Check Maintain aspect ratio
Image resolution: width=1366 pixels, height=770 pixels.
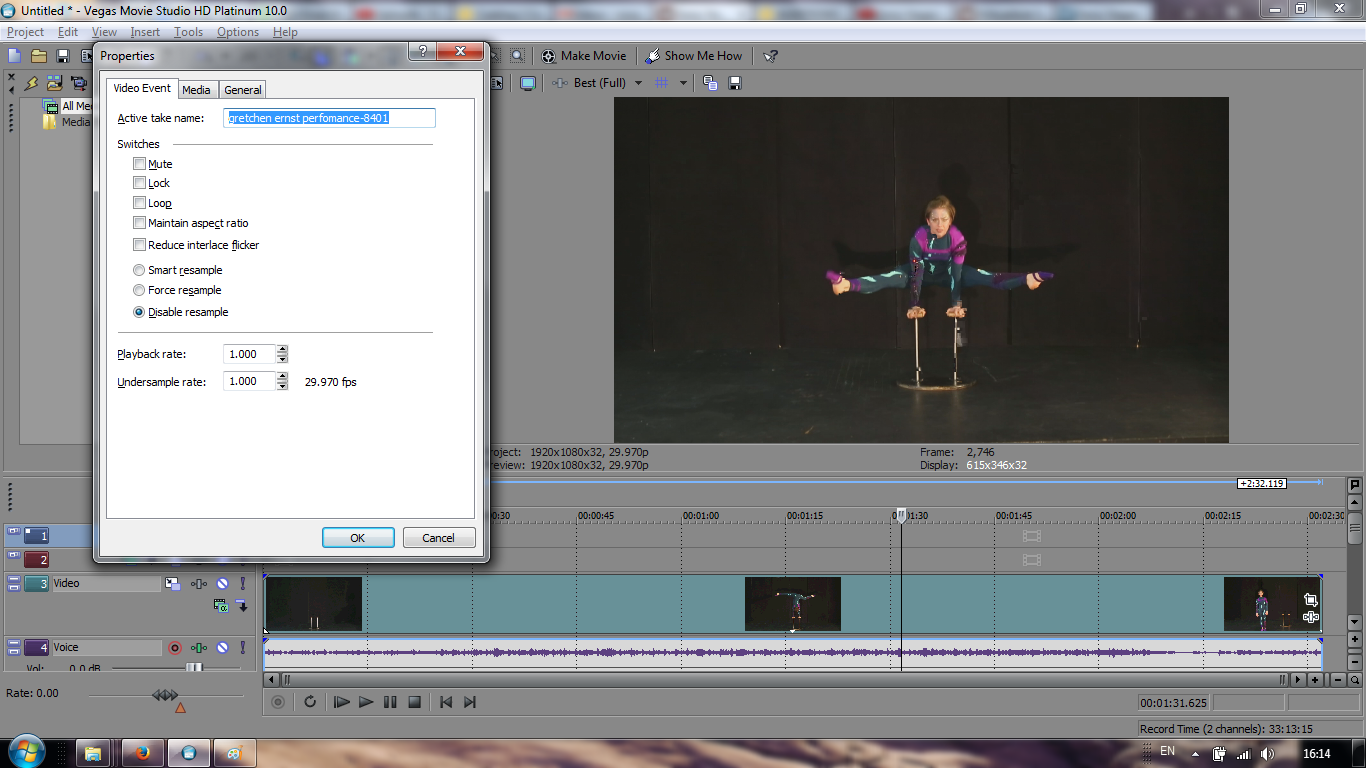coord(140,223)
